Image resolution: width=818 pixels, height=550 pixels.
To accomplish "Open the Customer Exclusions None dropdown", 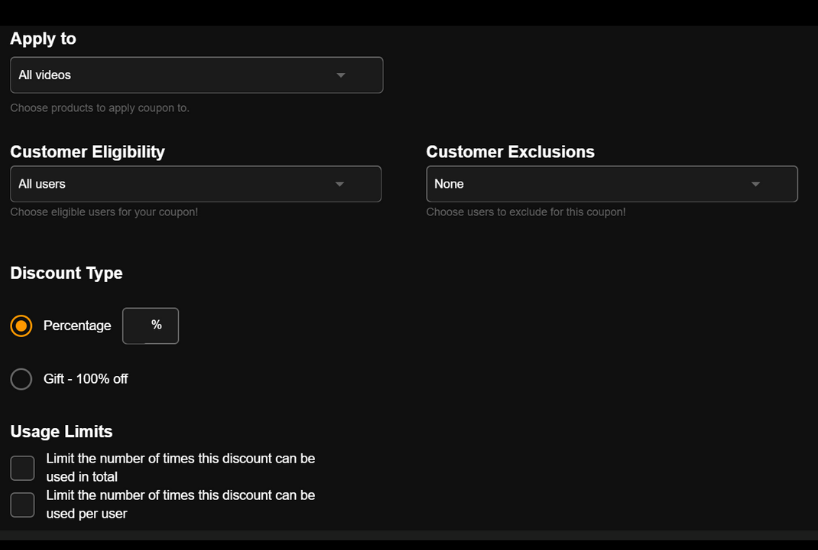I will 612,184.
